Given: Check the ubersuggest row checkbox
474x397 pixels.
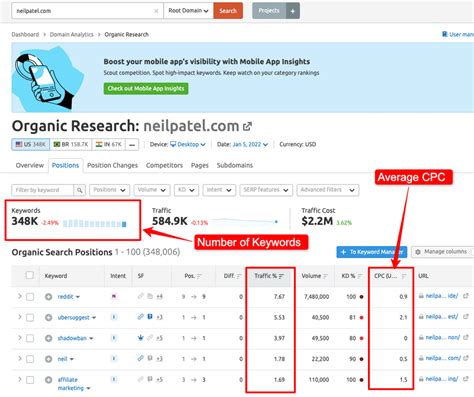Looking at the screenshot, I should (30, 317).
